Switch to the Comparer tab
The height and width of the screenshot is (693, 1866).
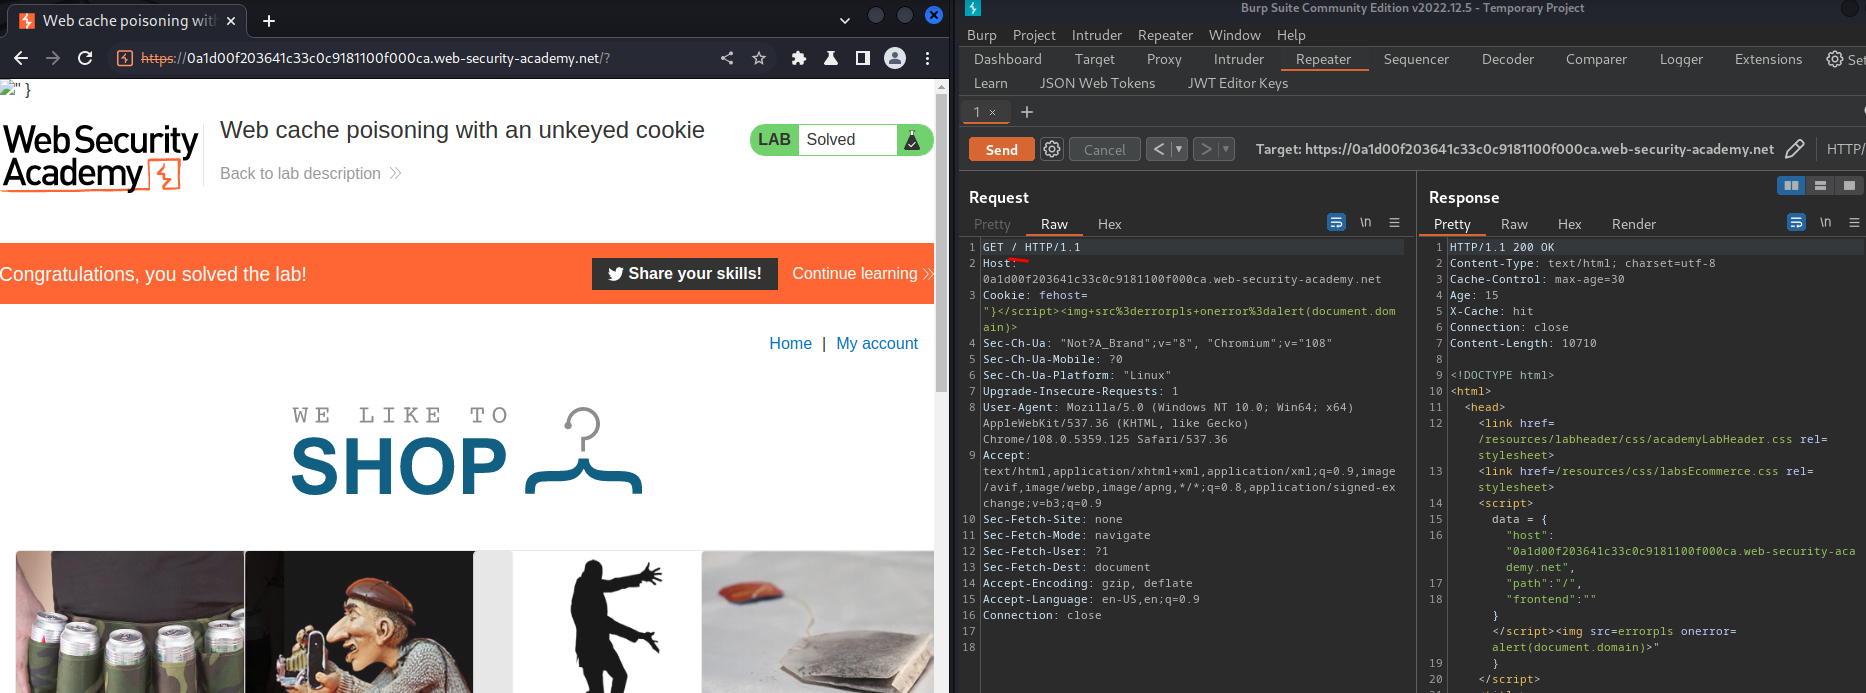pyautogui.click(x=1596, y=59)
